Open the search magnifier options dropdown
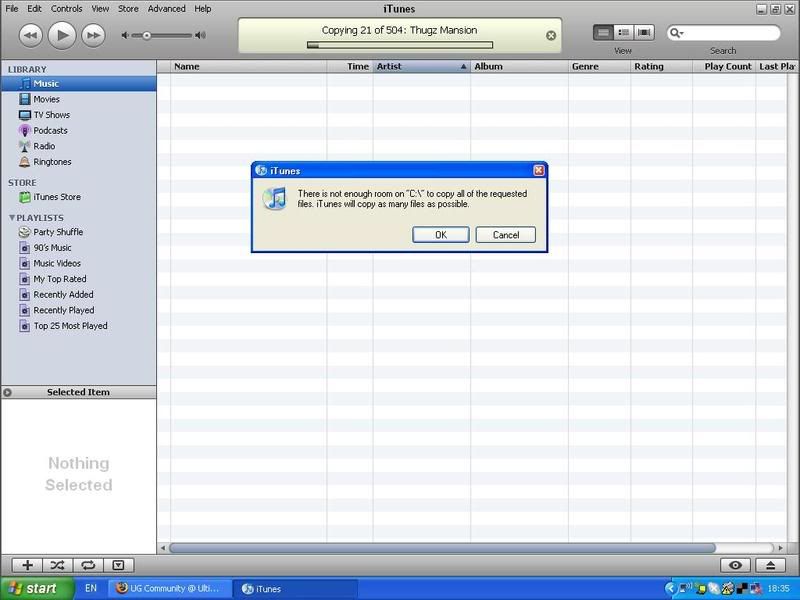The width and height of the screenshot is (800, 600). 677,33
